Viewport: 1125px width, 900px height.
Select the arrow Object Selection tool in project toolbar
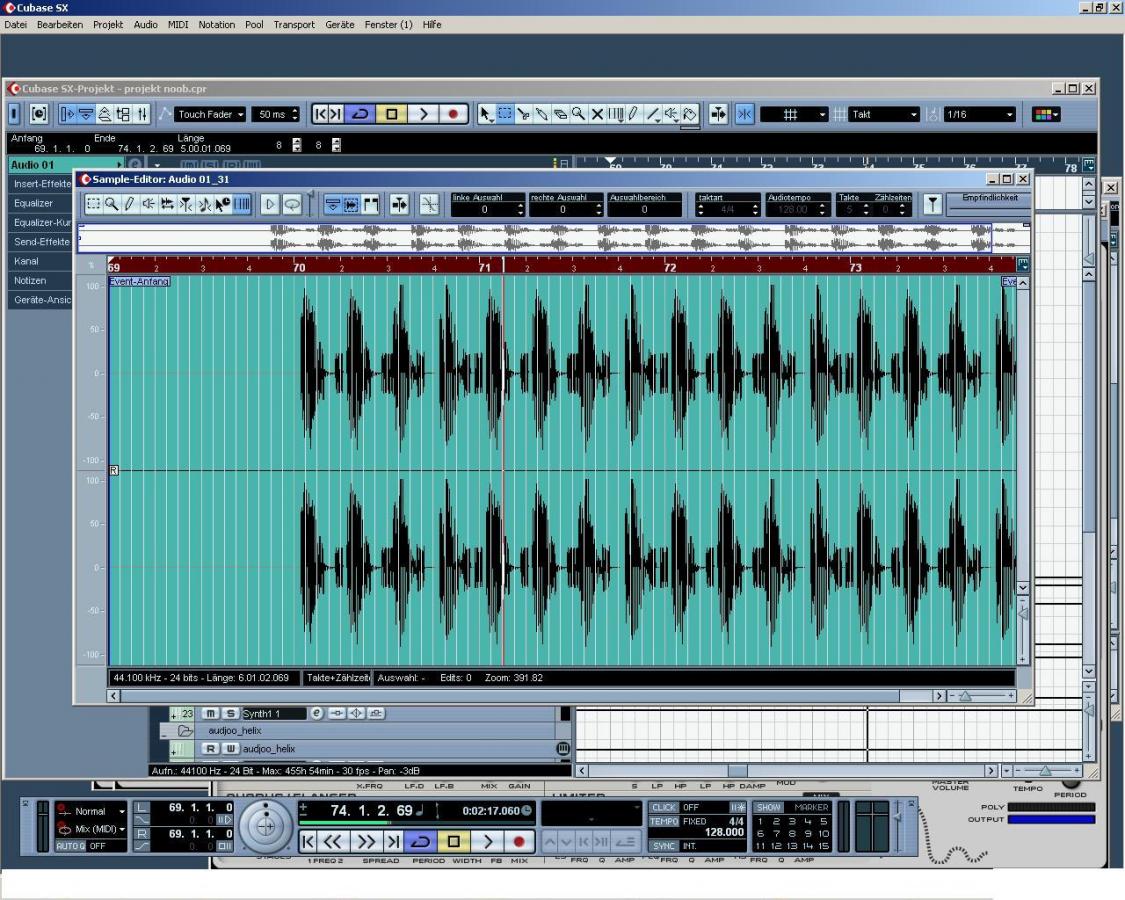coord(486,114)
